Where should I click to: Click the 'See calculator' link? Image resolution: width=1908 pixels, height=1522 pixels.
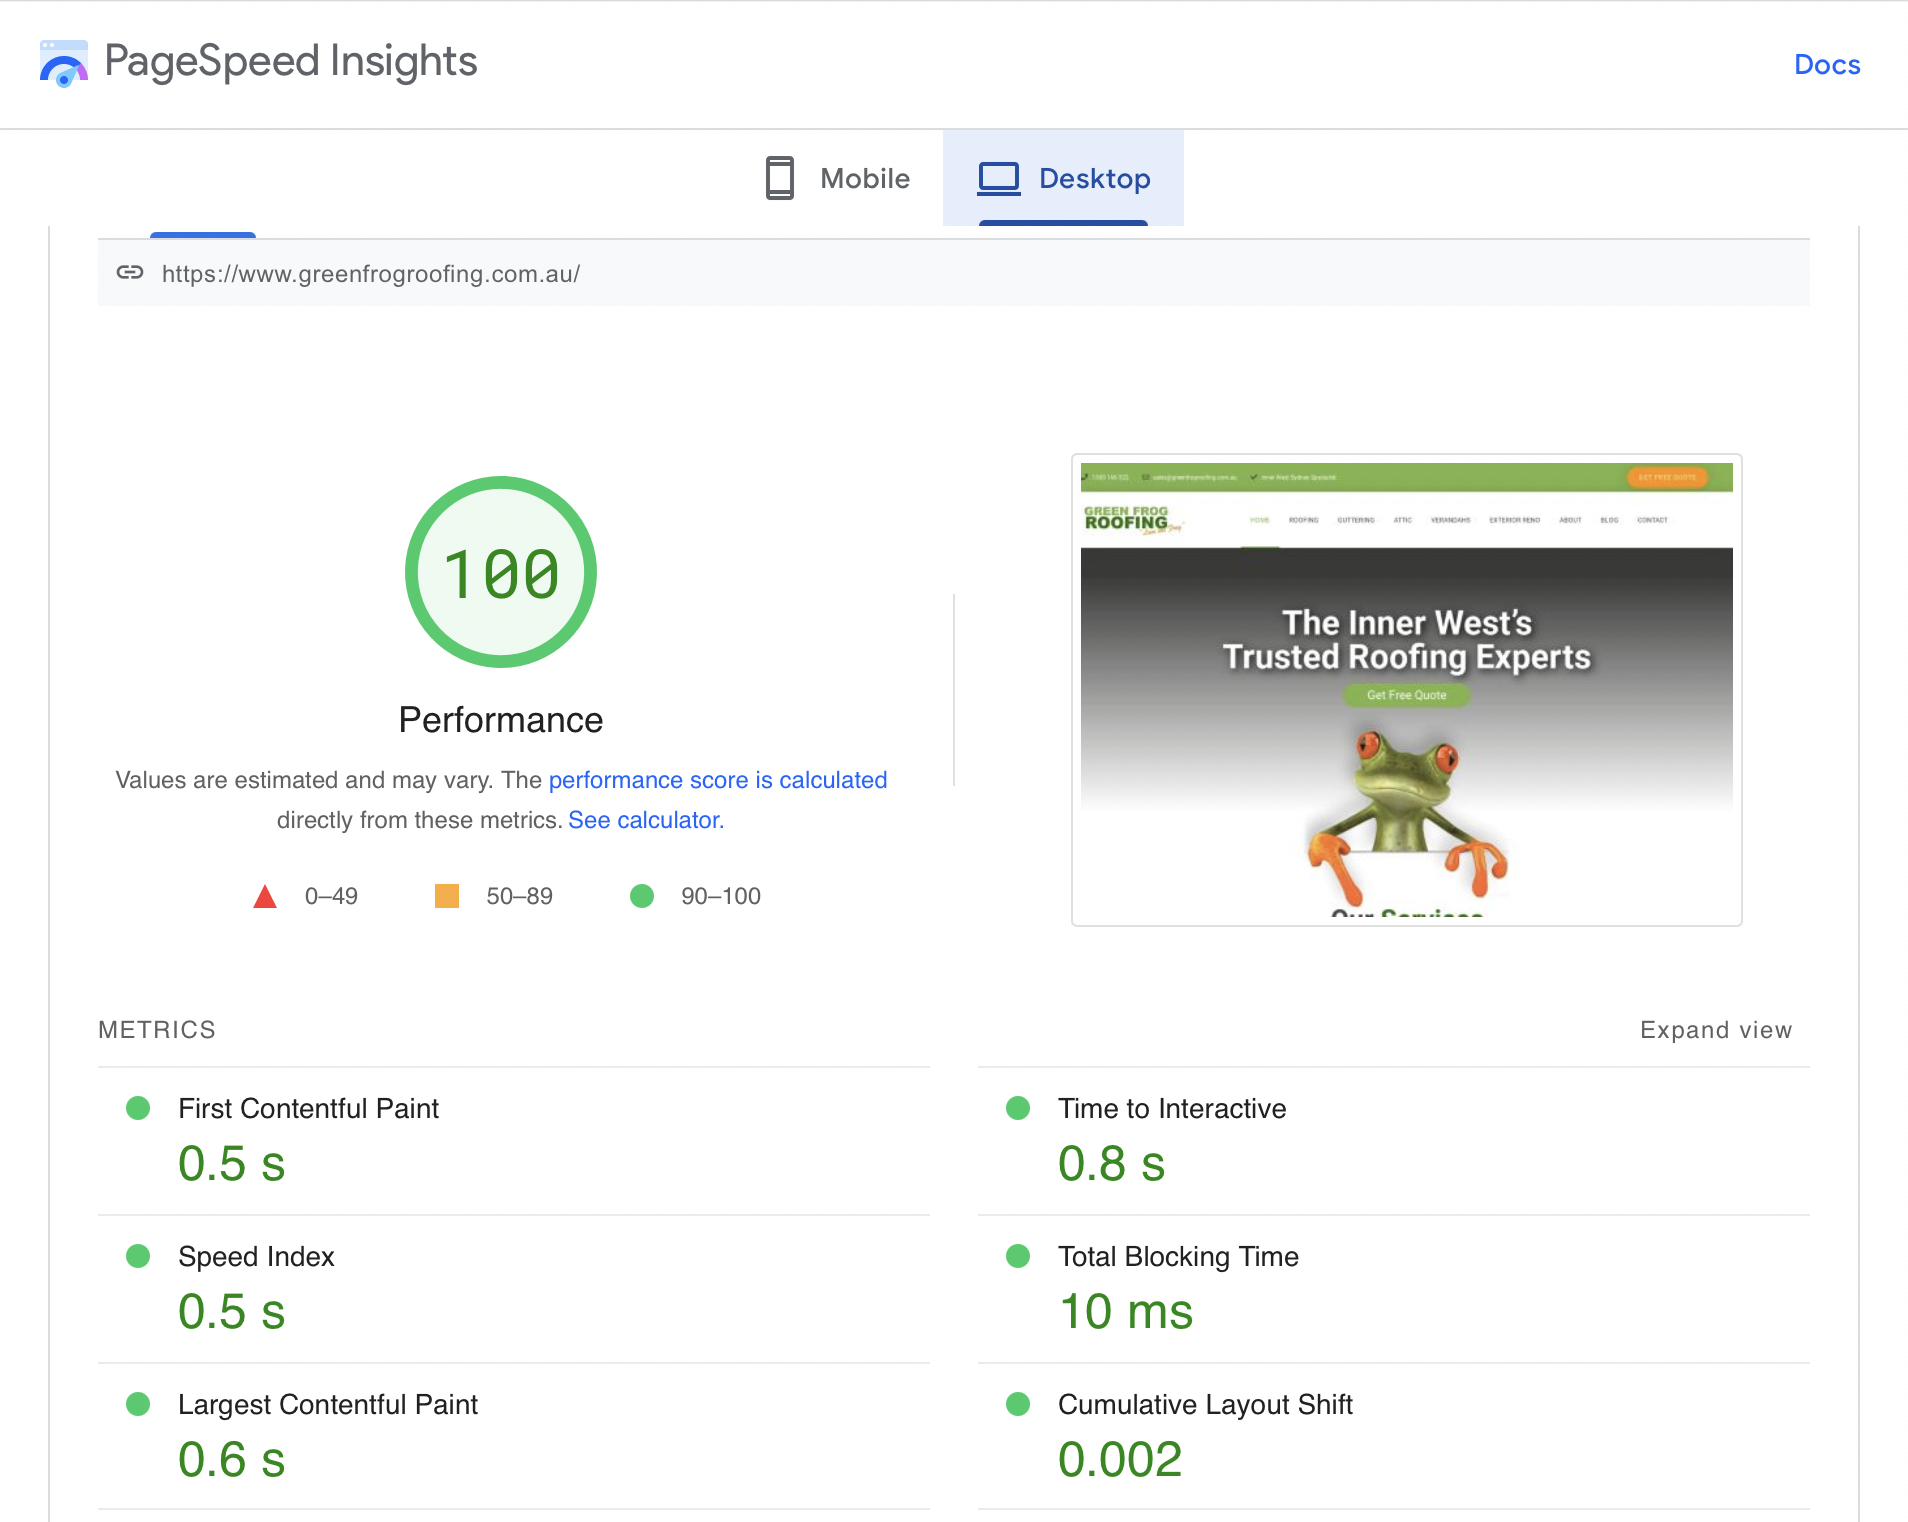coord(645,820)
